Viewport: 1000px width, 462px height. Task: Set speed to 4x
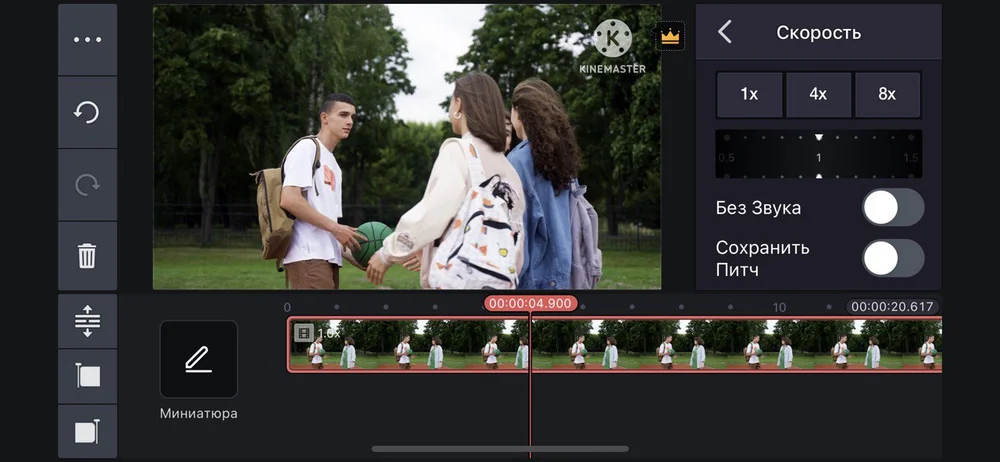click(x=818, y=94)
